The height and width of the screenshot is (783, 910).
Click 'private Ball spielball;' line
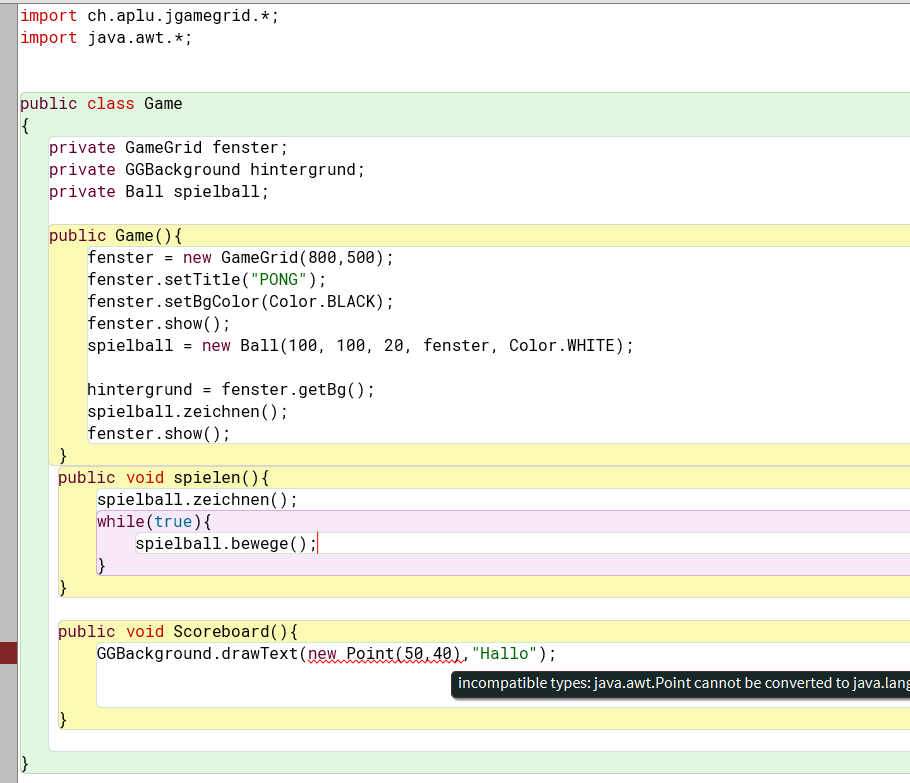[159, 192]
